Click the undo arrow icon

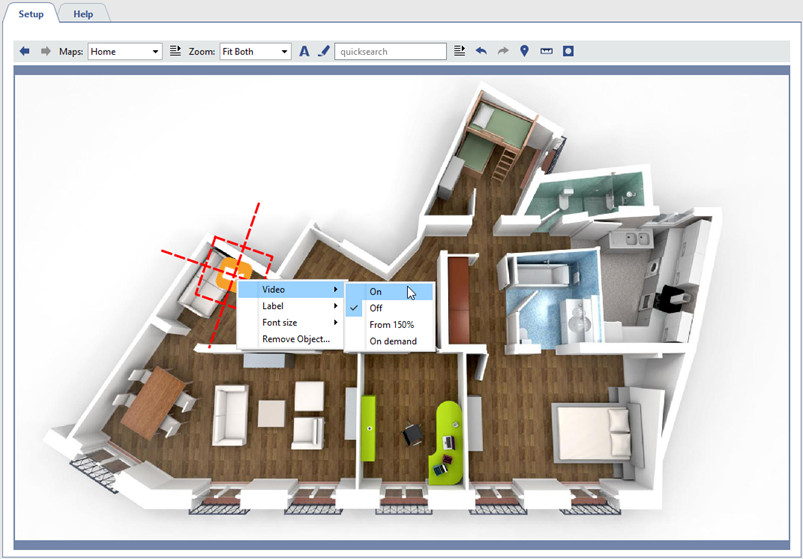(x=481, y=51)
